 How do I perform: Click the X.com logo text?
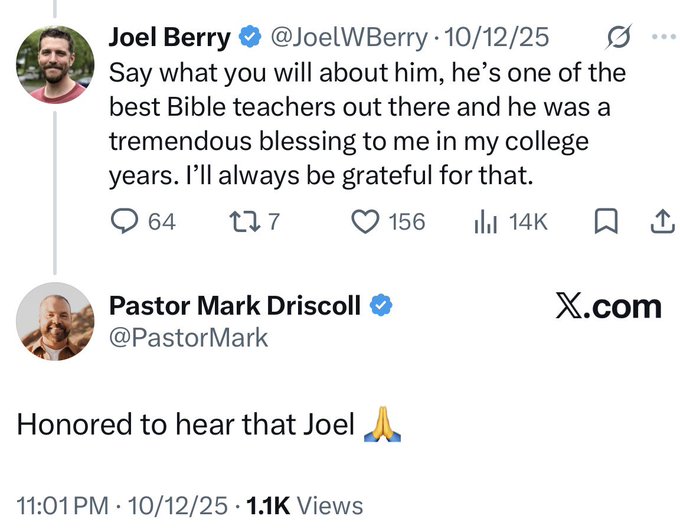608,307
